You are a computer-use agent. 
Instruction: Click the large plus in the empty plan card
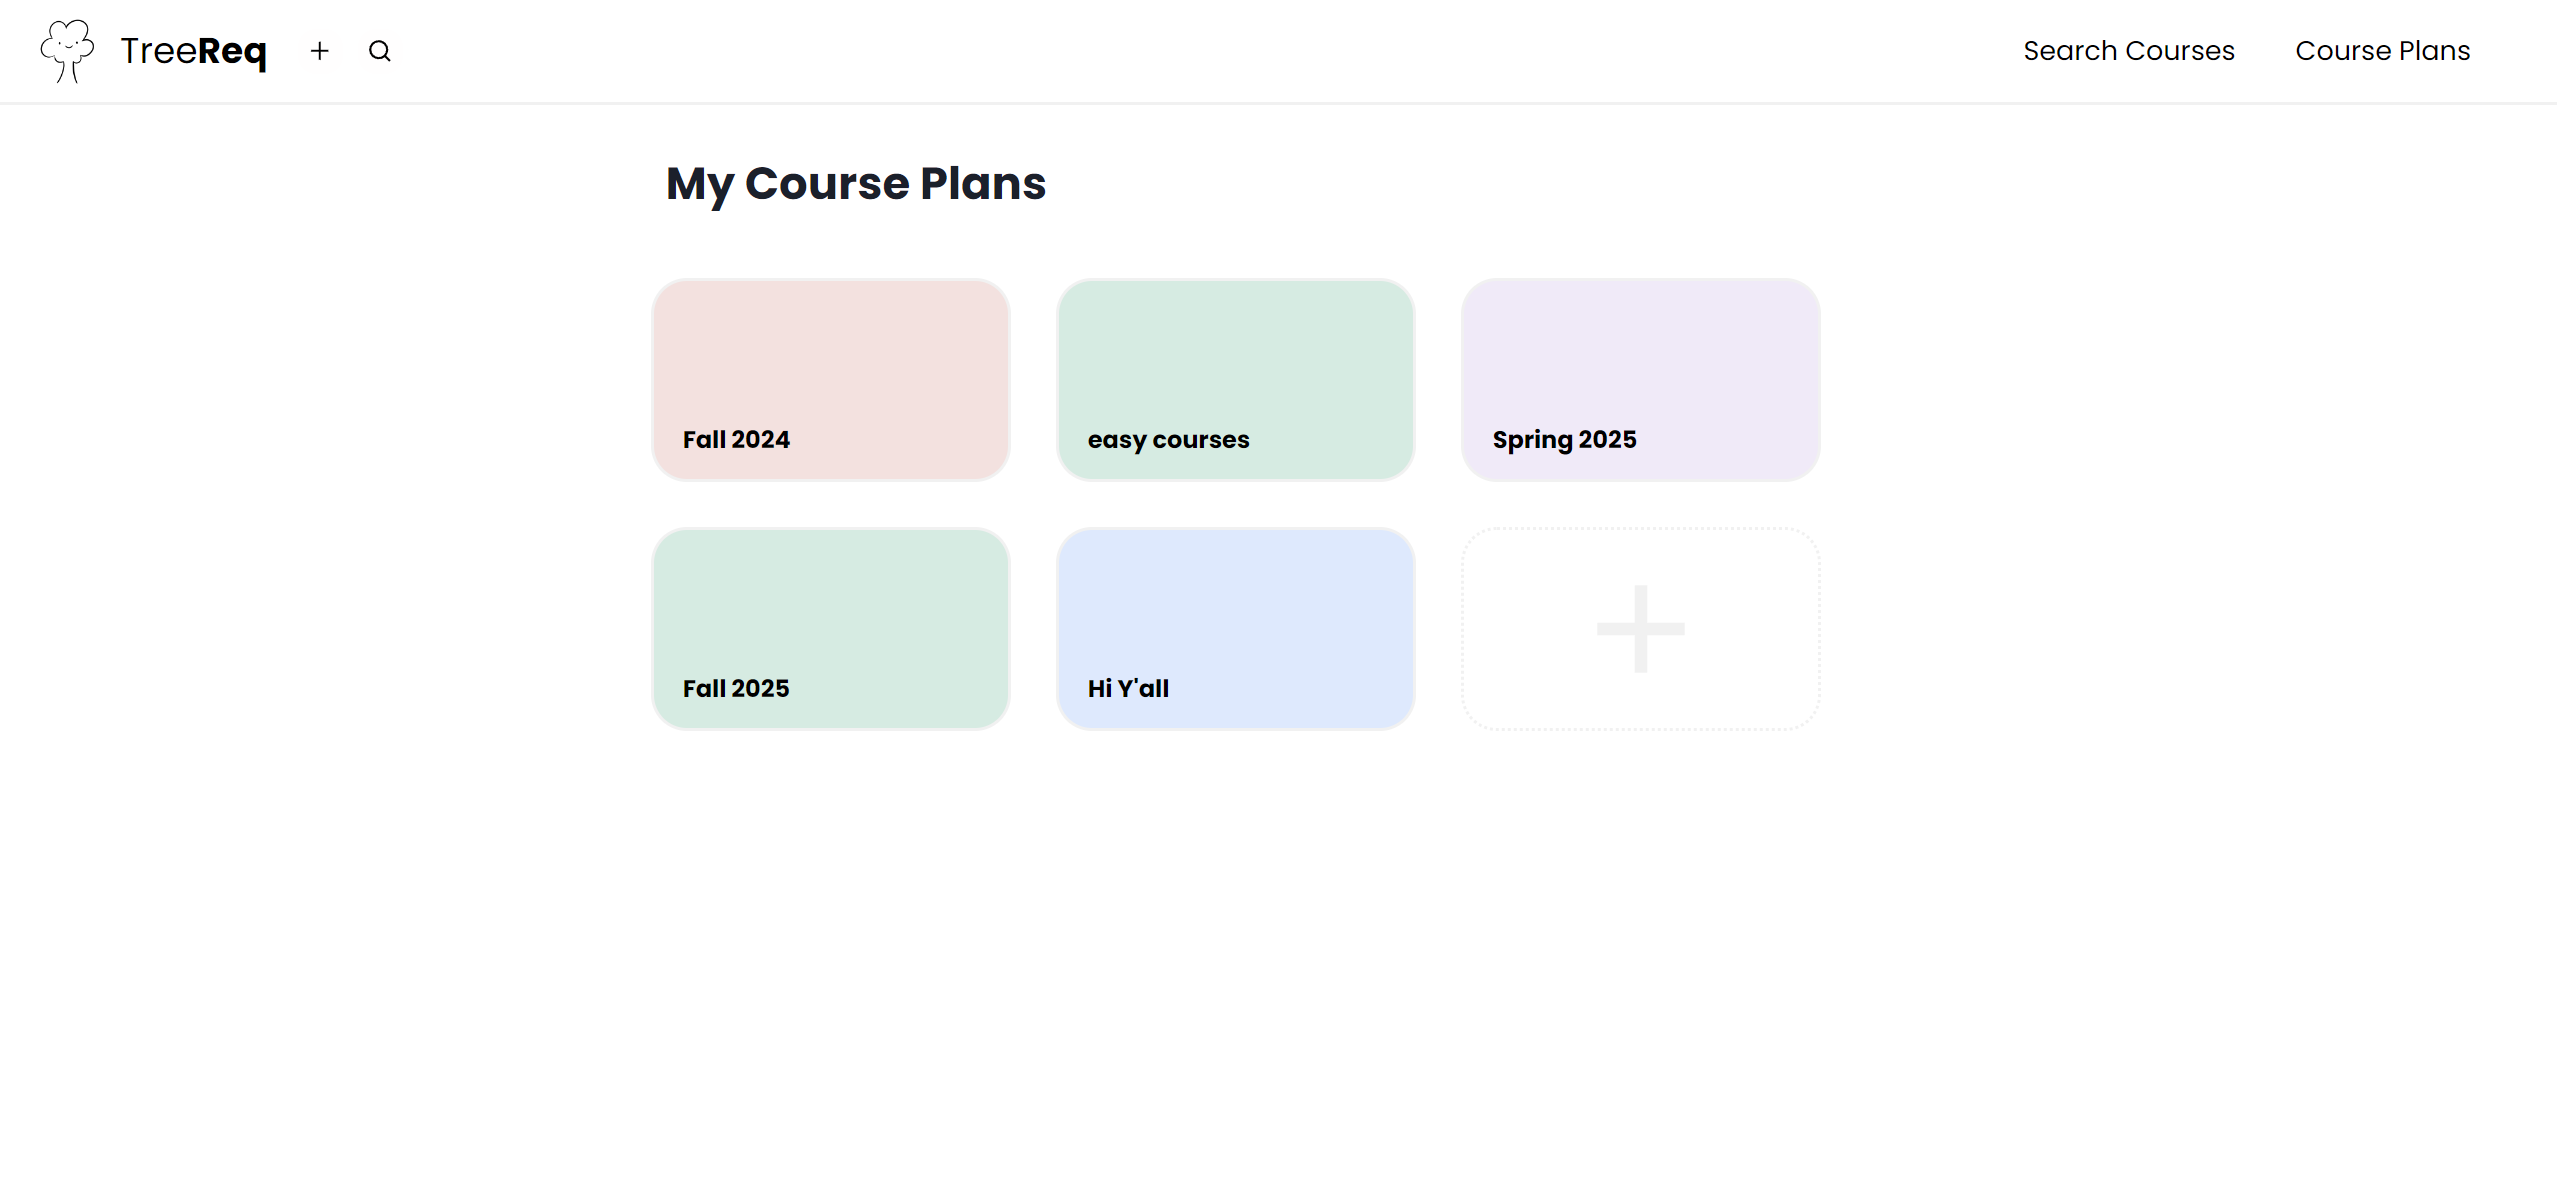click(x=1640, y=629)
